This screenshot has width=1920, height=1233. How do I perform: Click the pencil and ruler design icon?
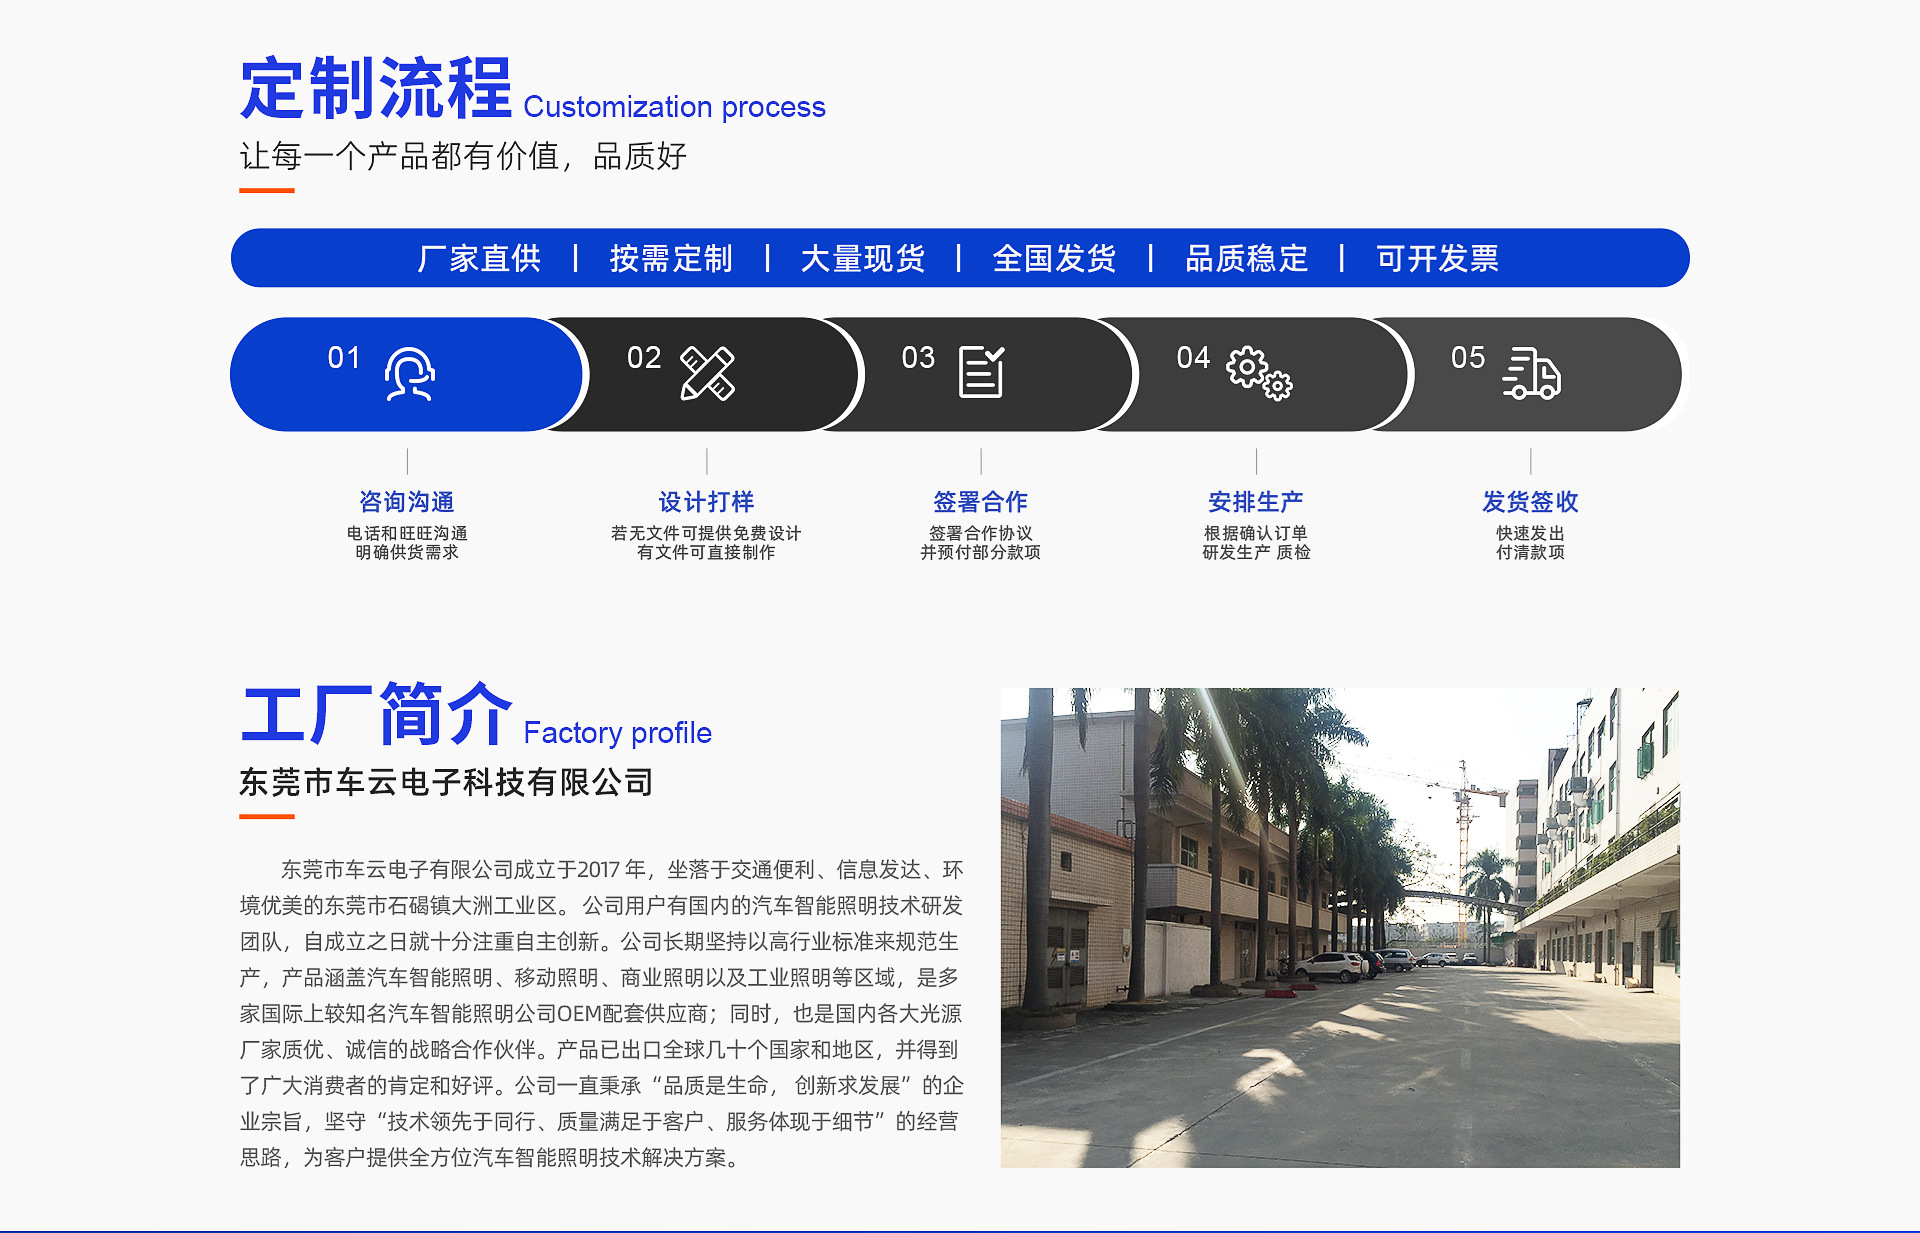pos(707,374)
